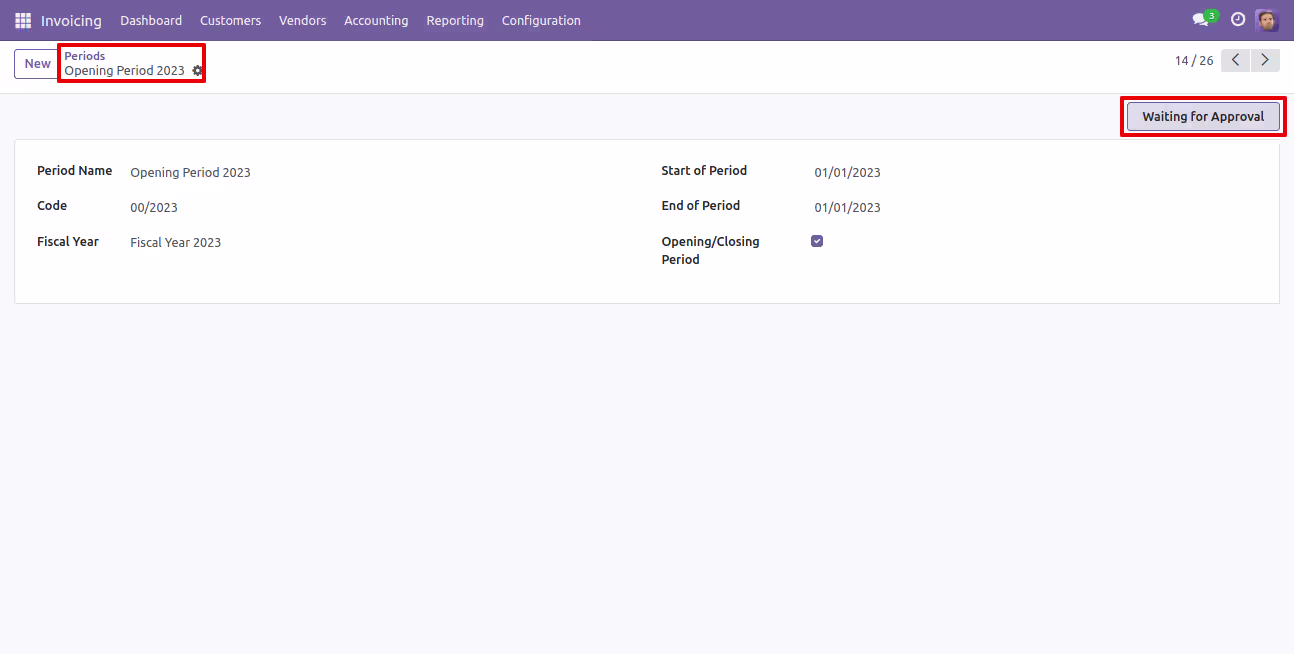The width and height of the screenshot is (1294, 654).
Task: Expand the Vendors menu
Action: coord(303,20)
